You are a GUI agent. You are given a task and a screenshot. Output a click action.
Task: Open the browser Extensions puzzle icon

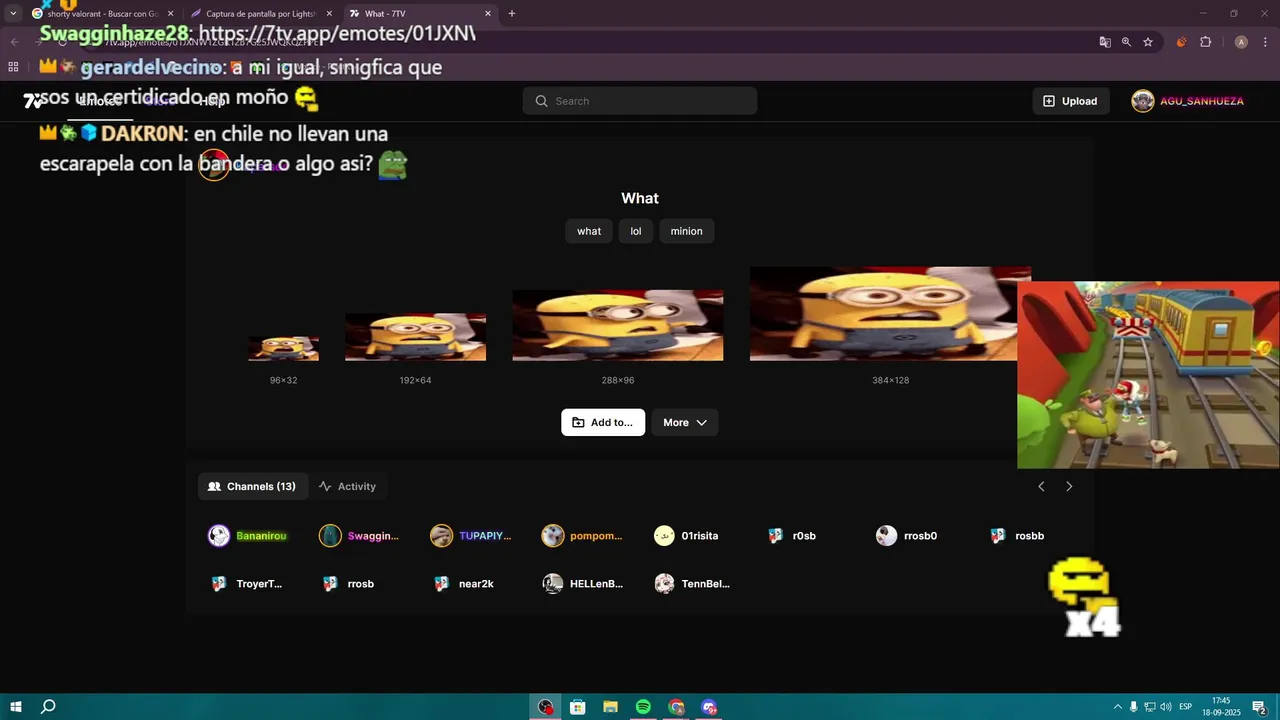[x=1205, y=42]
